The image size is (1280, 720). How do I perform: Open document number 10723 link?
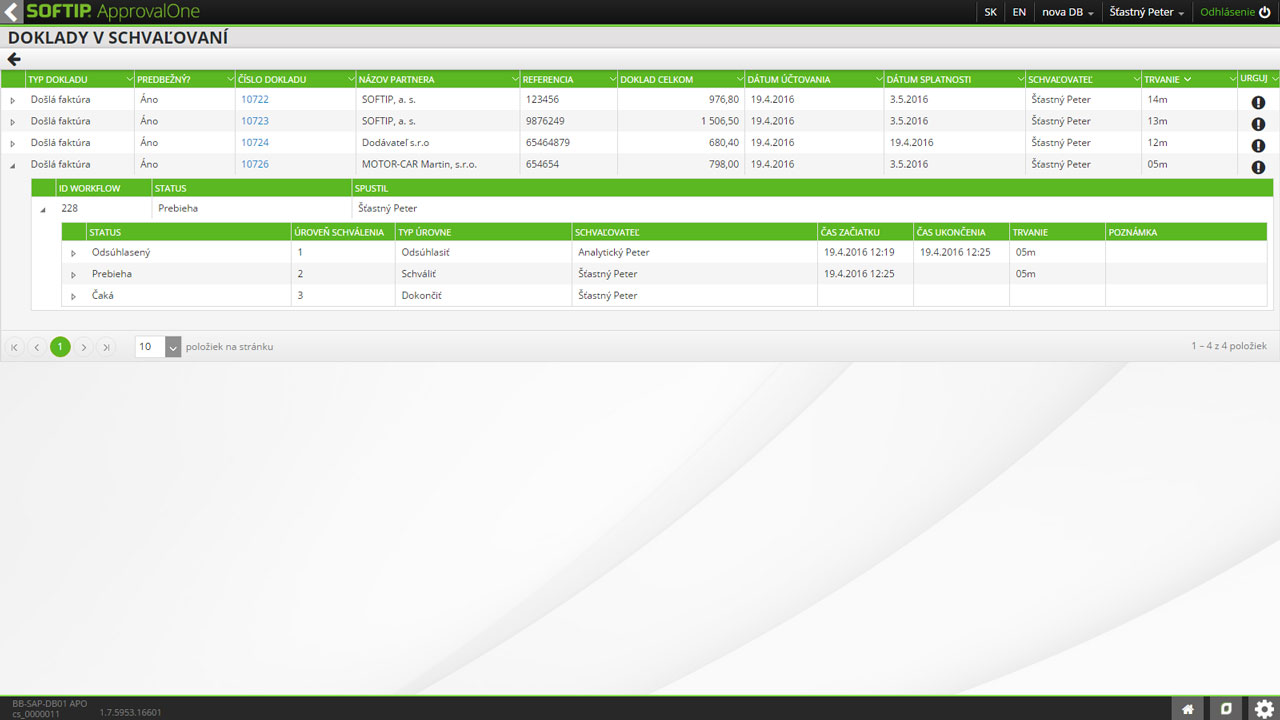point(255,121)
